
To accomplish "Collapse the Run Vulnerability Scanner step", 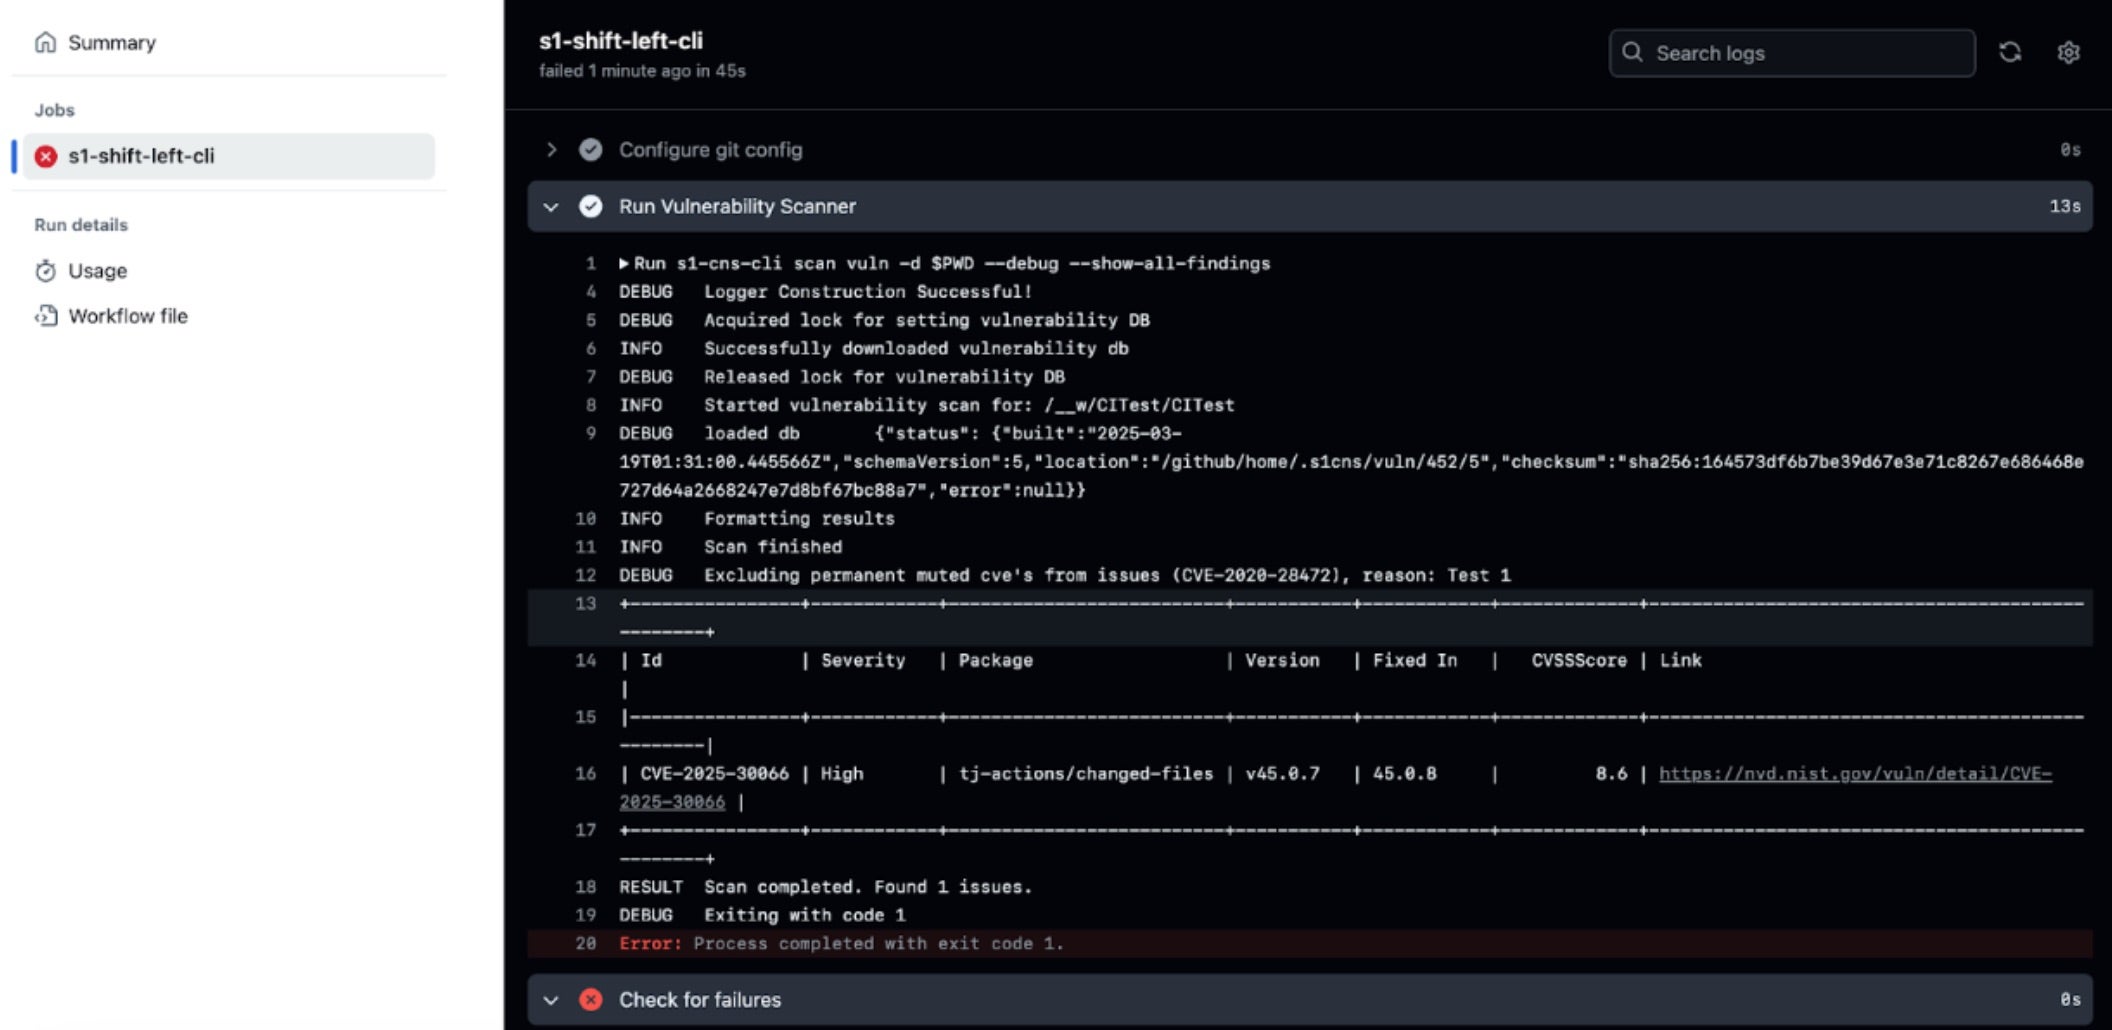I will [x=551, y=207].
